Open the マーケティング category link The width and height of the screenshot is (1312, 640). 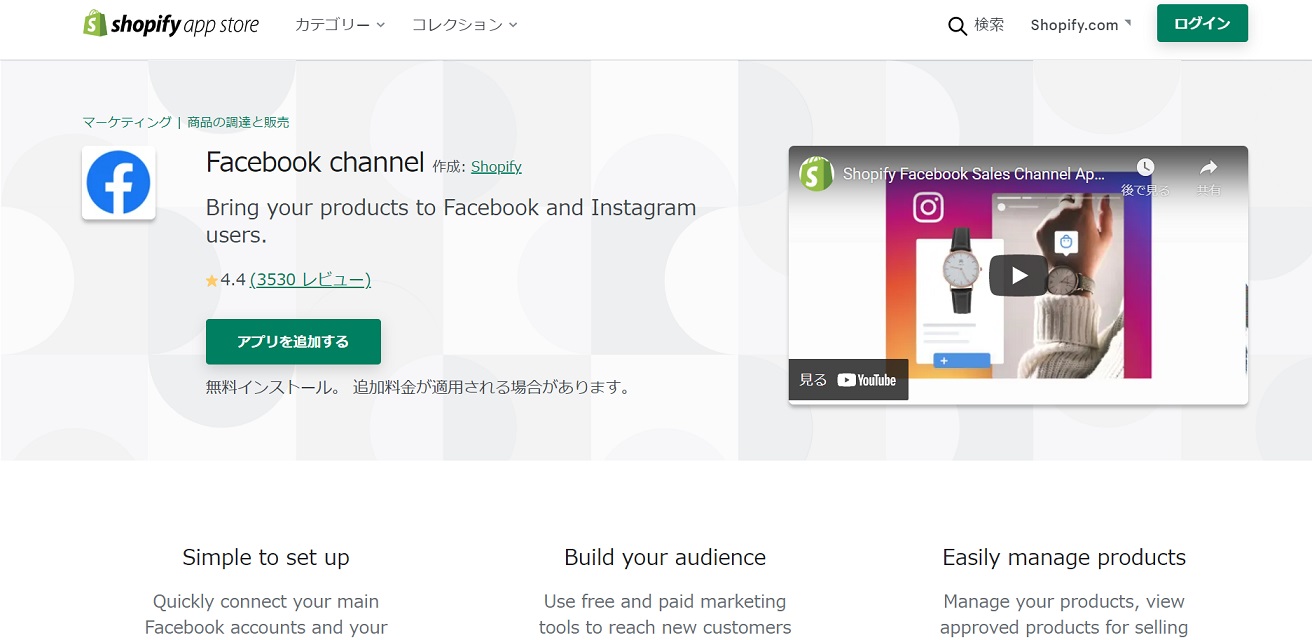pos(127,122)
